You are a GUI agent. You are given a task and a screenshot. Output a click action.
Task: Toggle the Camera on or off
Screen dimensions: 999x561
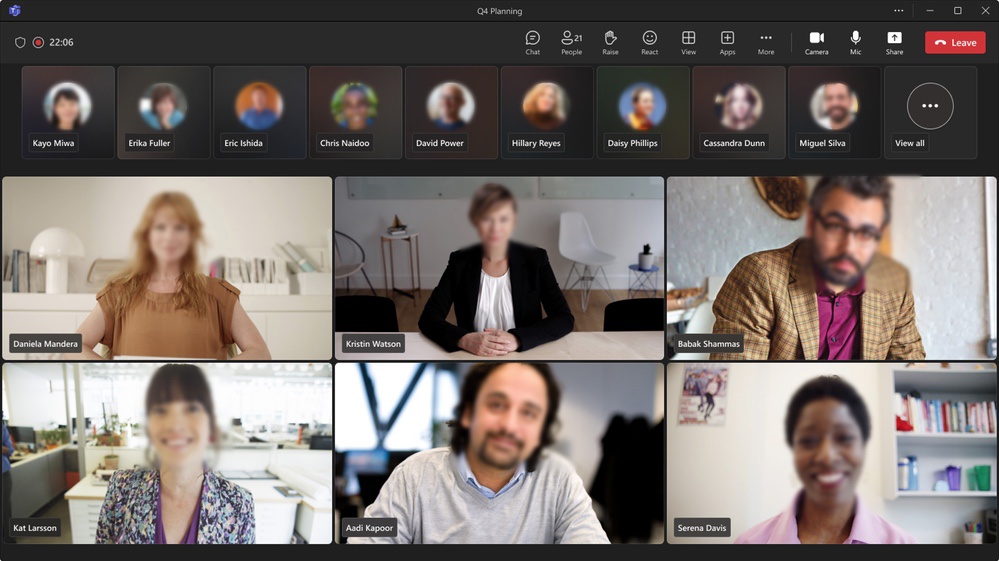pyautogui.click(x=816, y=43)
